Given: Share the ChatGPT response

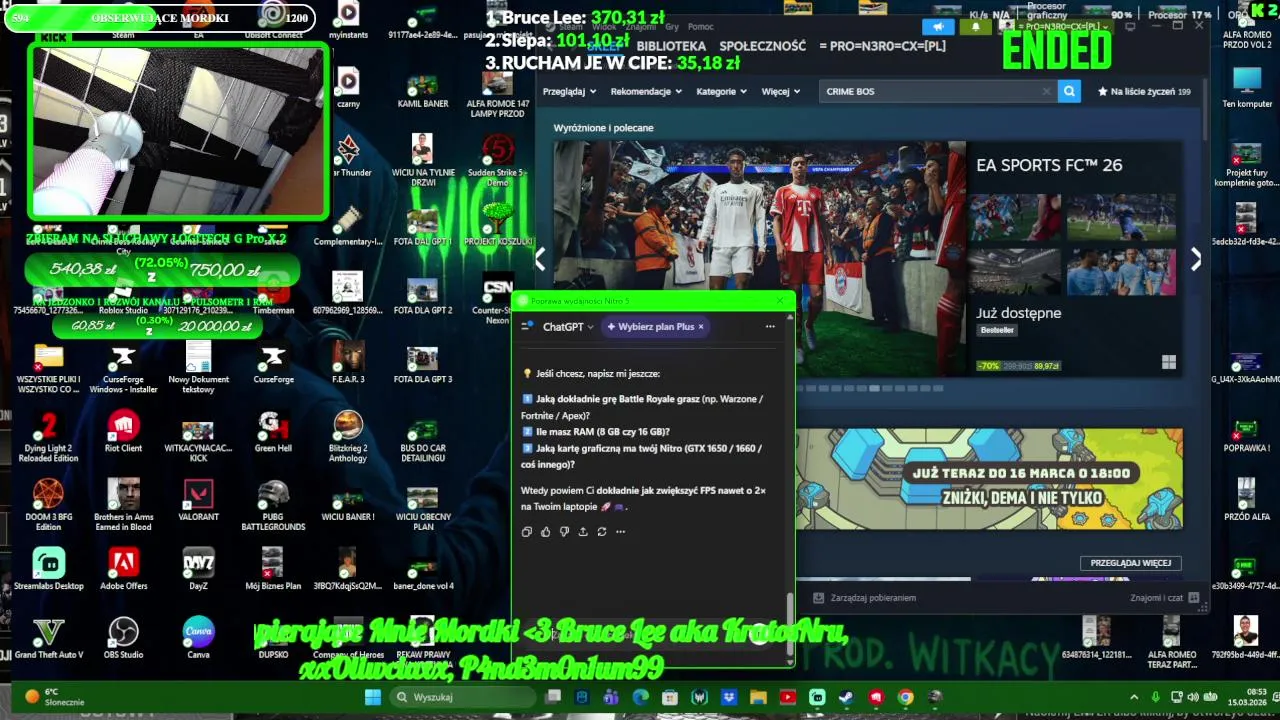Looking at the screenshot, I should 583,532.
